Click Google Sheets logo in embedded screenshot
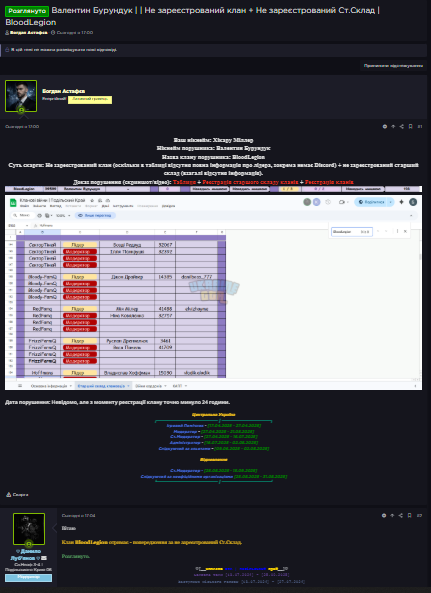The height and width of the screenshot is (593, 431). point(13,202)
